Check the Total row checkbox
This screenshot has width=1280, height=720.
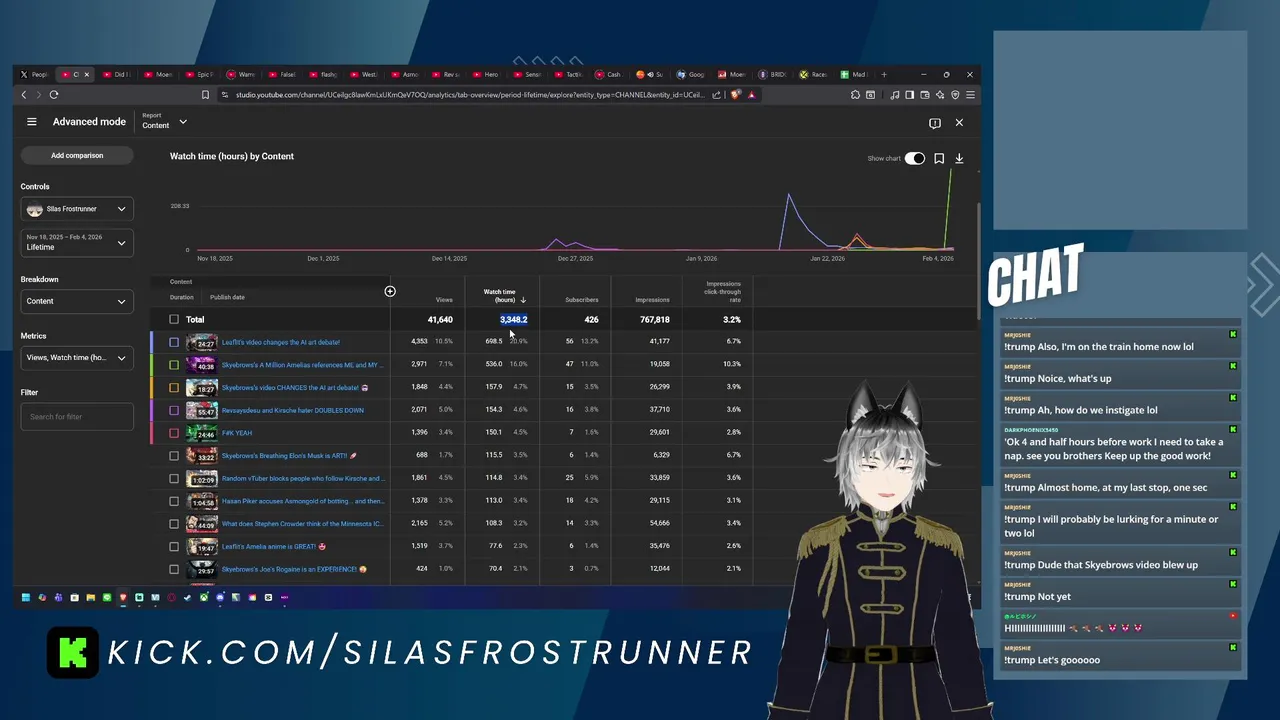[x=174, y=320]
